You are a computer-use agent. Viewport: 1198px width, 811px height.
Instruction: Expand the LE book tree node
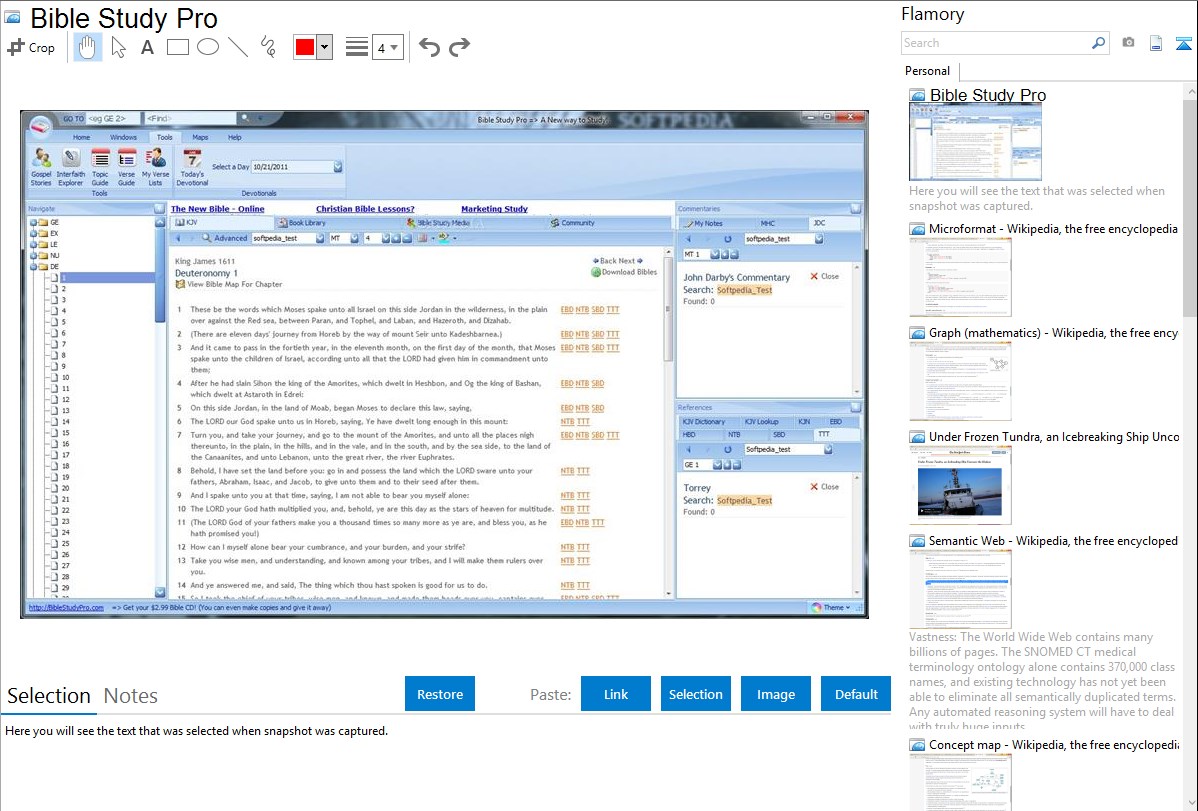pyautogui.click(x=34, y=245)
